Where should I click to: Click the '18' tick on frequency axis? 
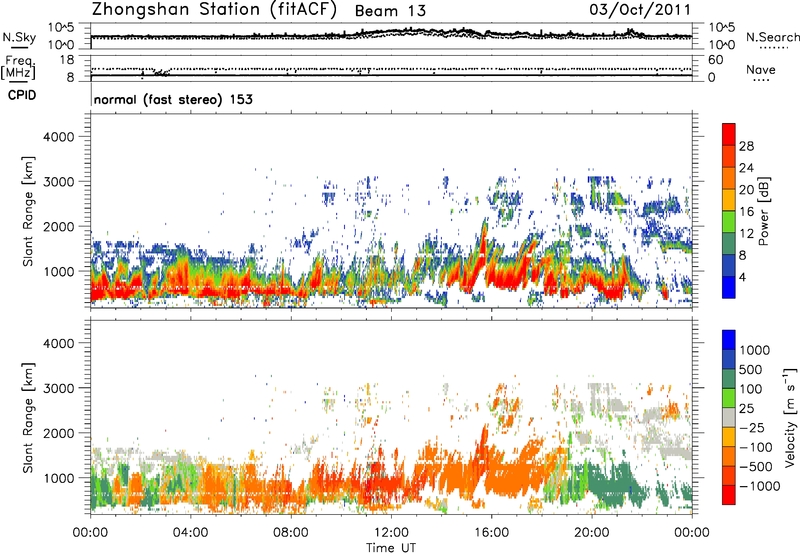coord(67,60)
